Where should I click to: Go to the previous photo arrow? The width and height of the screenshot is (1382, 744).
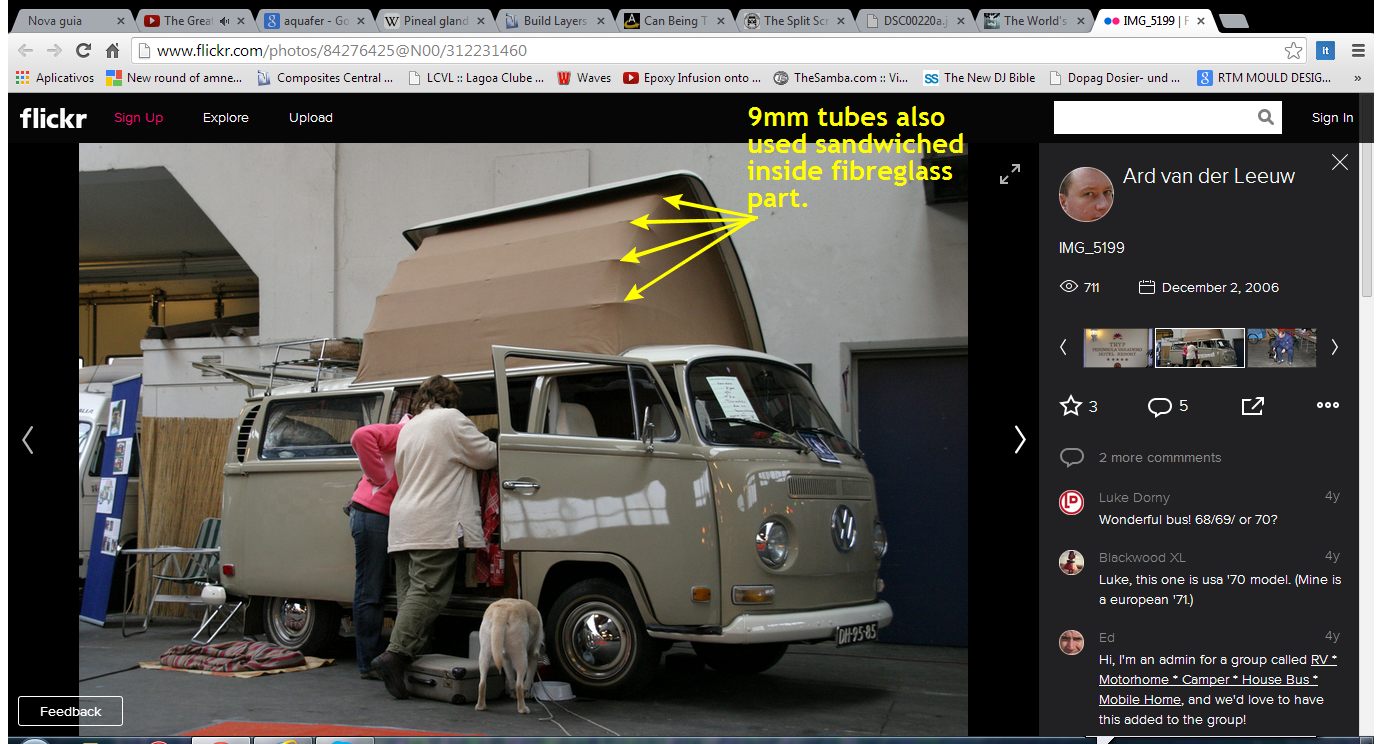click(28, 439)
